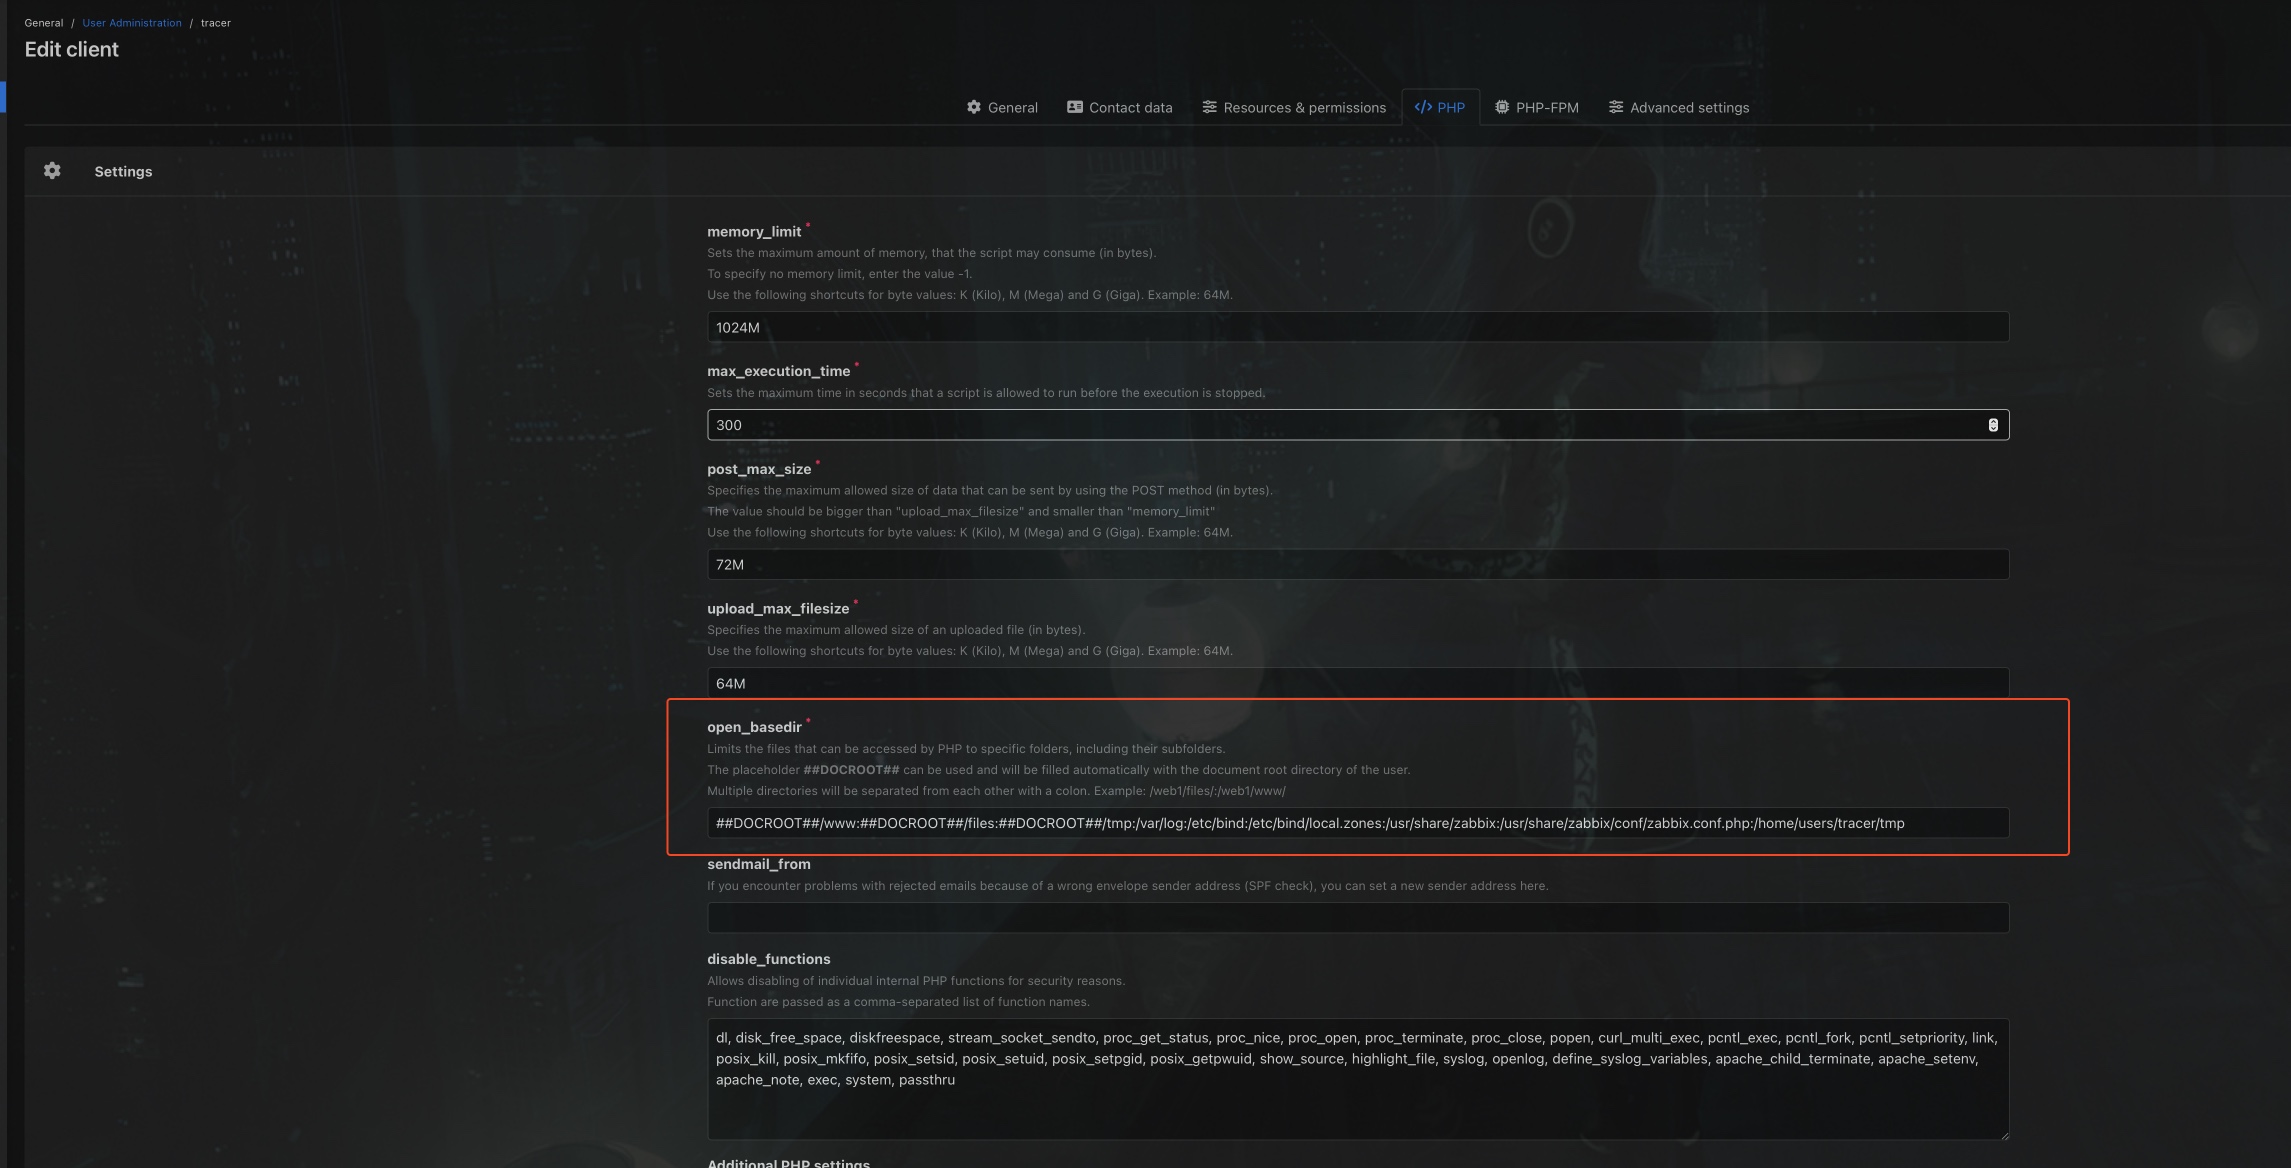
Task: Click the tracer breadcrumb item
Action: pyautogui.click(x=215, y=23)
